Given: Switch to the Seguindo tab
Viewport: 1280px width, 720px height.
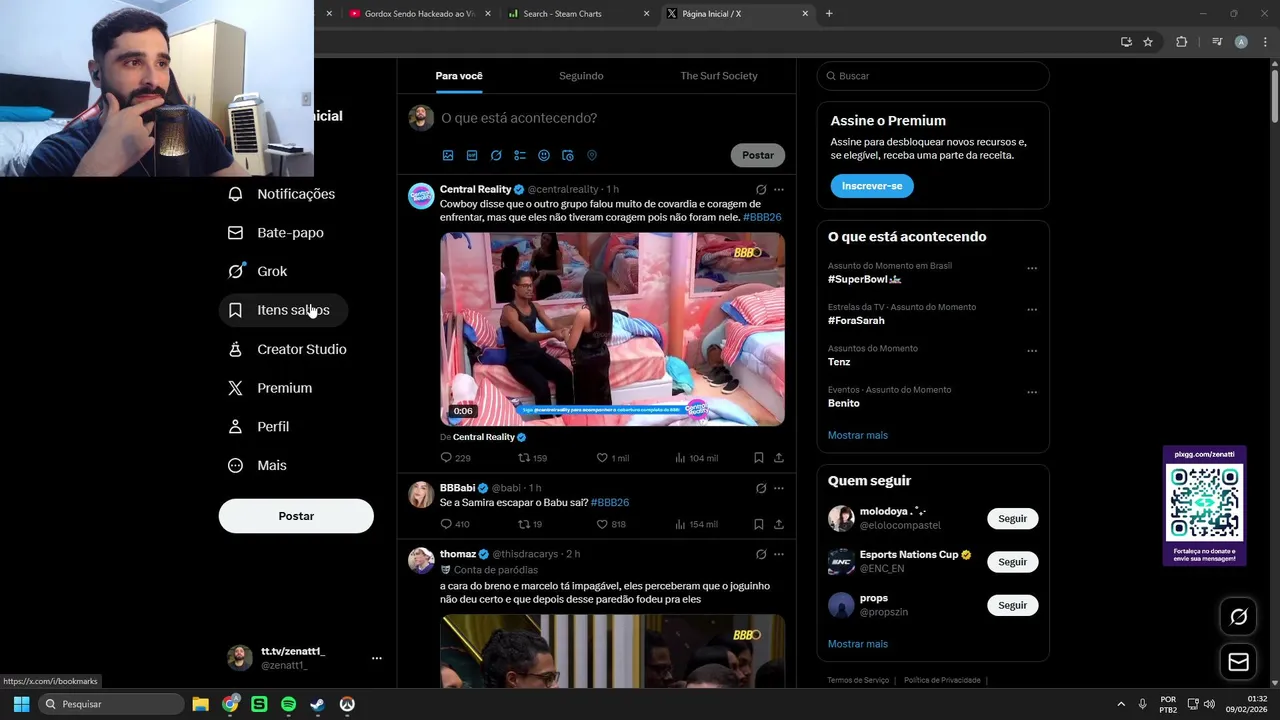Looking at the screenshot, I should (x=581, y=76).
